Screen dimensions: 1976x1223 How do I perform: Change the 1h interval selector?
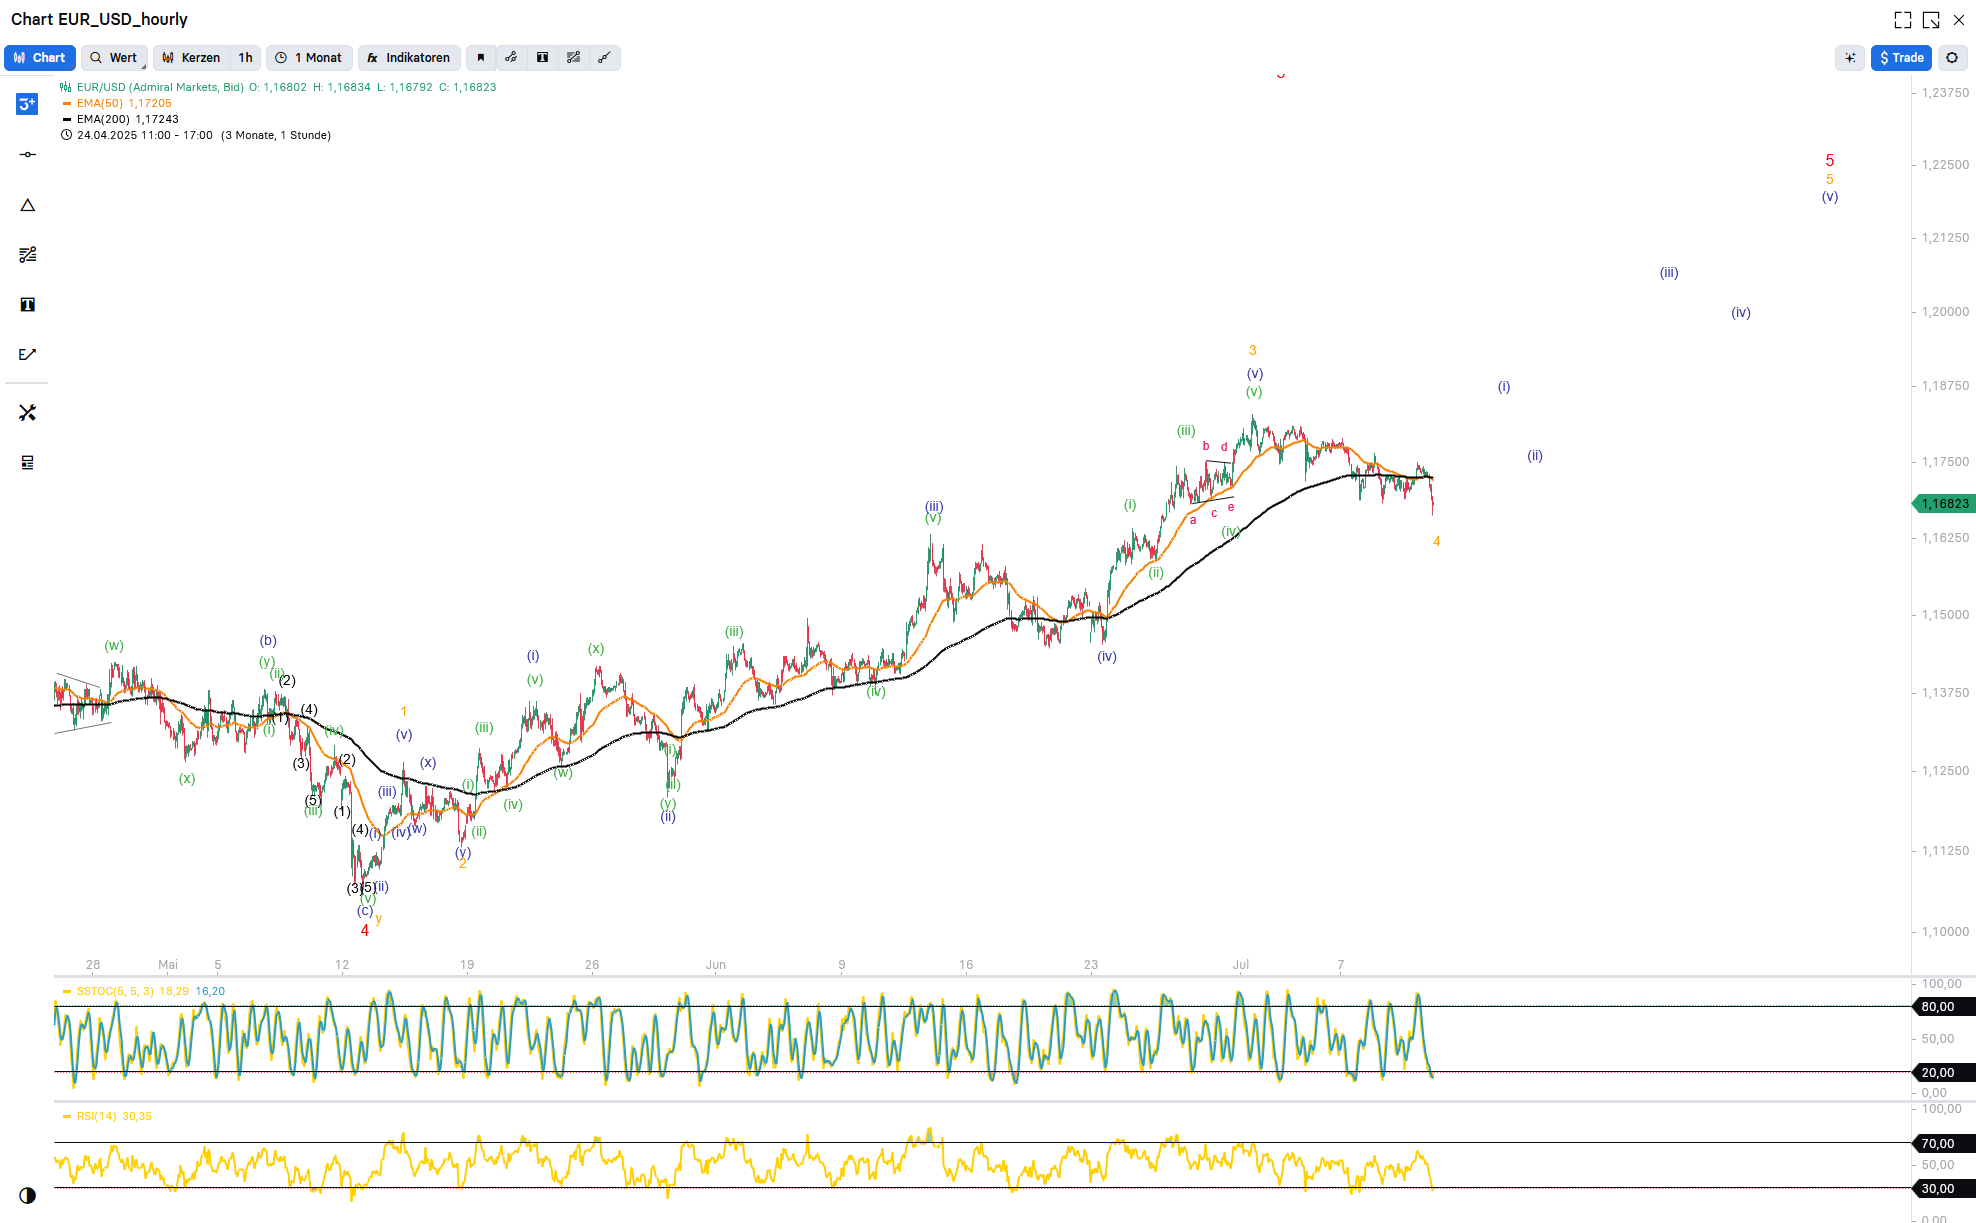pos(245,58)
